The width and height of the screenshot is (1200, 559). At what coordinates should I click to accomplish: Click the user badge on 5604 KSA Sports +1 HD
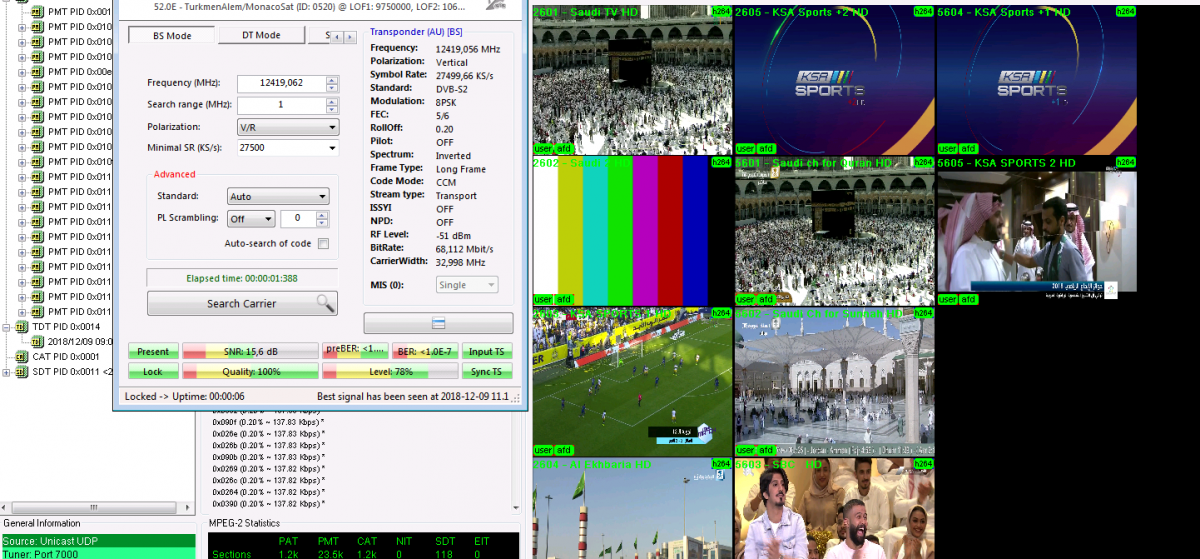click(x=947, y=148)
